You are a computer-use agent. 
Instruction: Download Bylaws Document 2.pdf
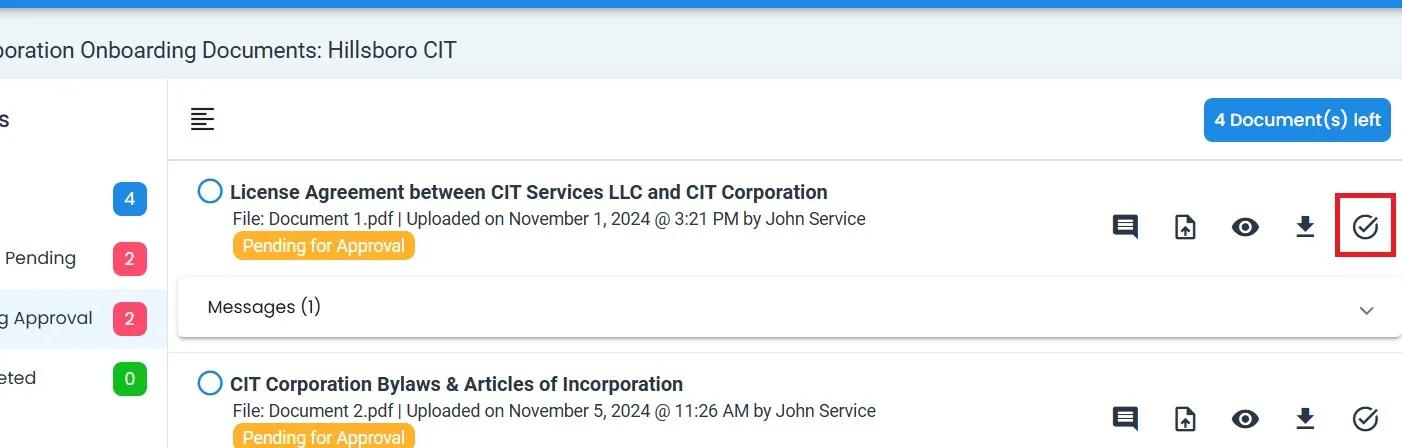point(1305,418)
